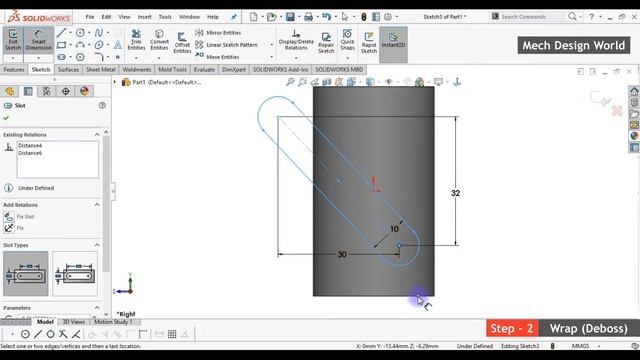Click the Fix Slot relation
Viewport: 640px width, 360px height.
point(19,217)
